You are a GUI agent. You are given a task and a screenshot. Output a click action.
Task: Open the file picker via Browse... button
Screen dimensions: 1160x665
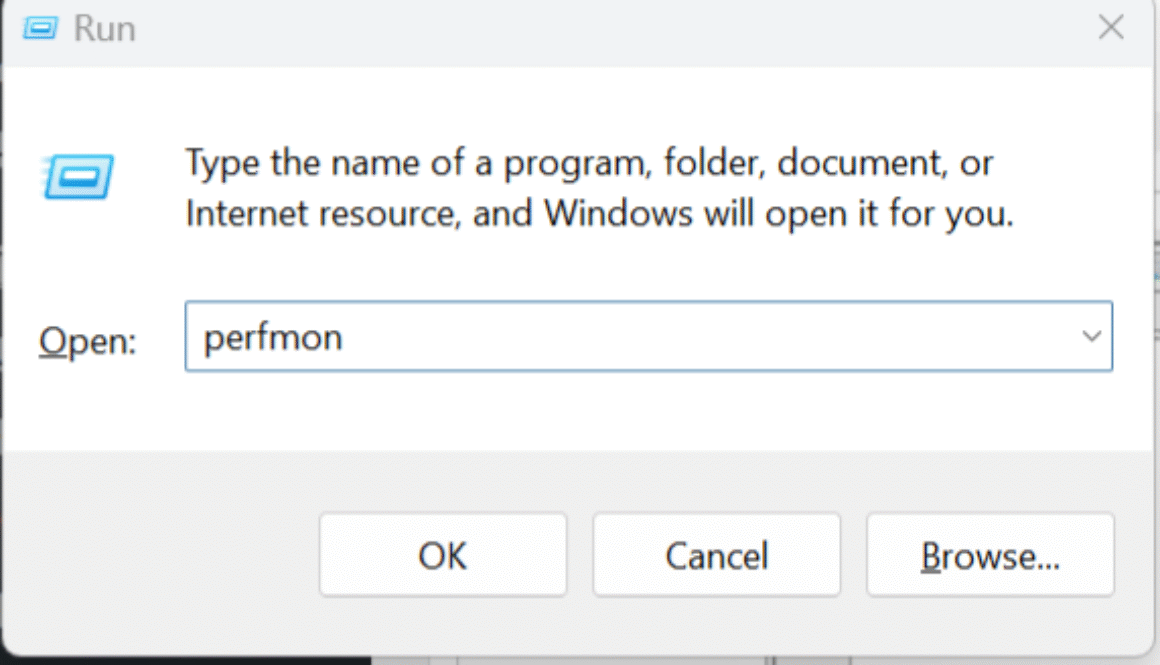tap(989, 555)
